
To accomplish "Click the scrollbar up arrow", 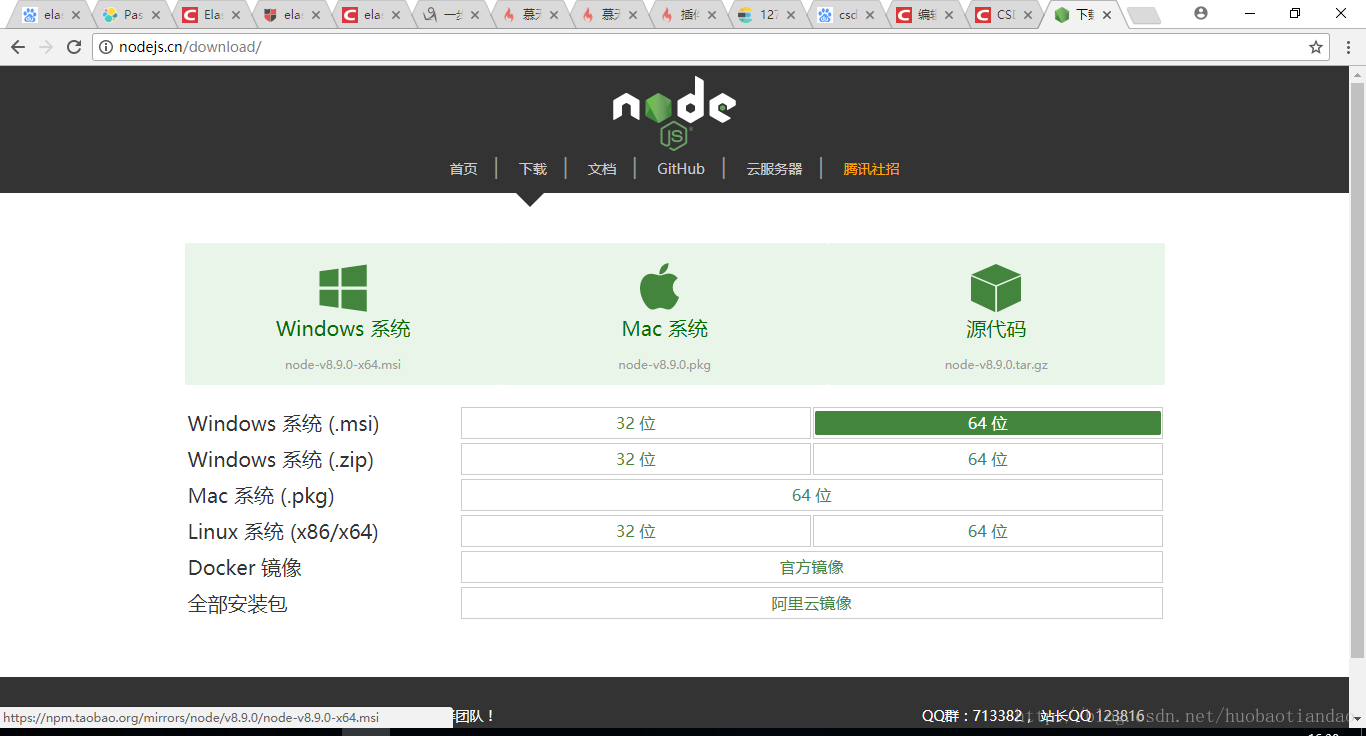I will (x=1357, y=74).
